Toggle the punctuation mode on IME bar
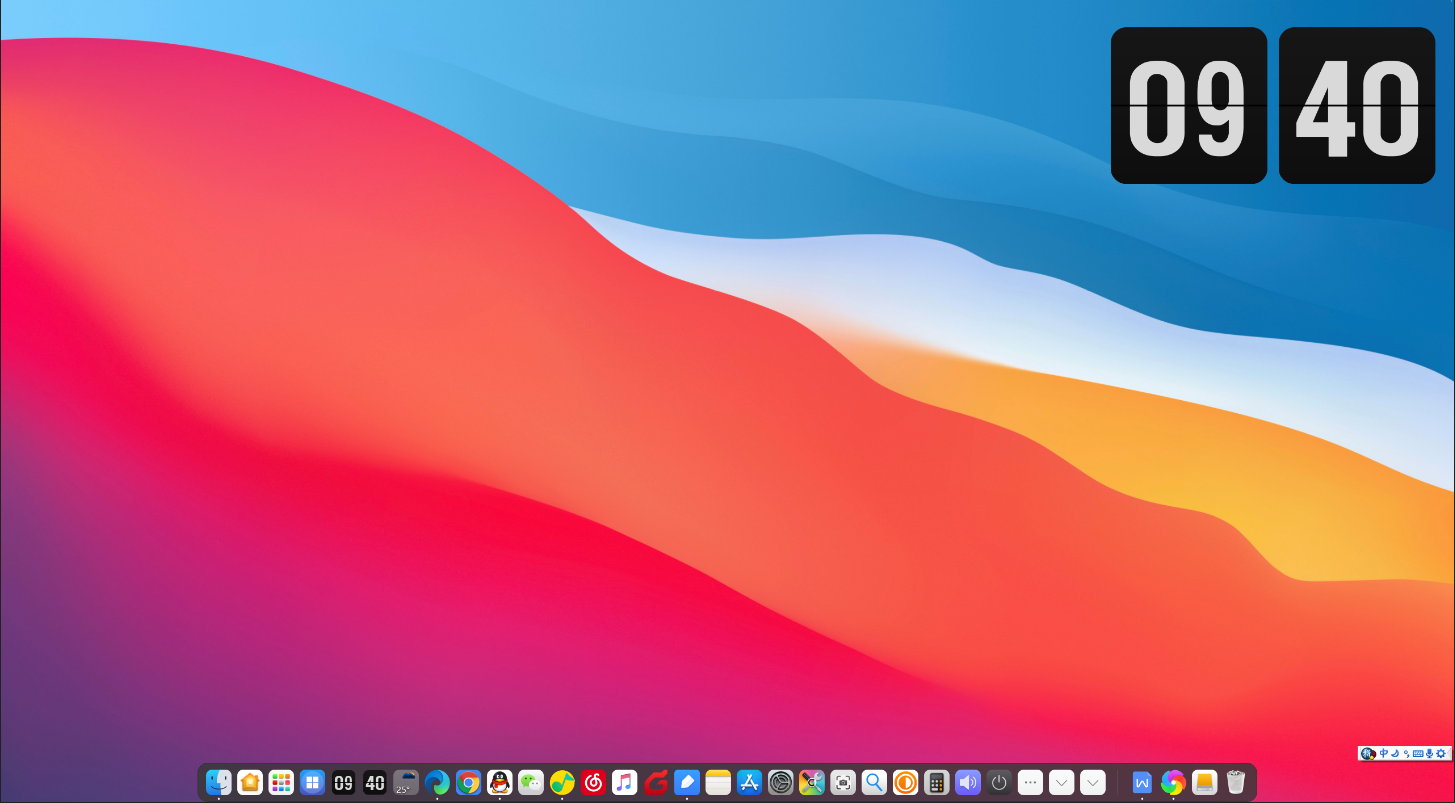The height and width of the screenshot is (803, 1455). coord(1407,753)
